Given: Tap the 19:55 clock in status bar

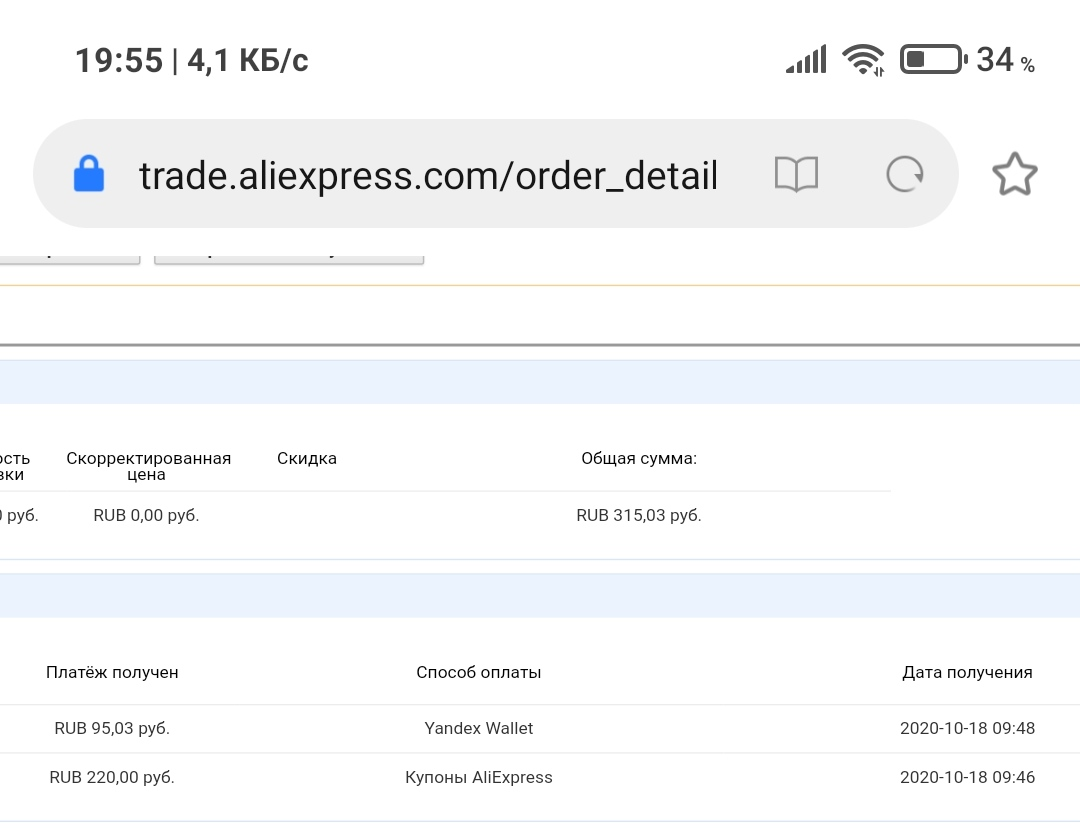Looking at the screenshot, I should point(118,61).
